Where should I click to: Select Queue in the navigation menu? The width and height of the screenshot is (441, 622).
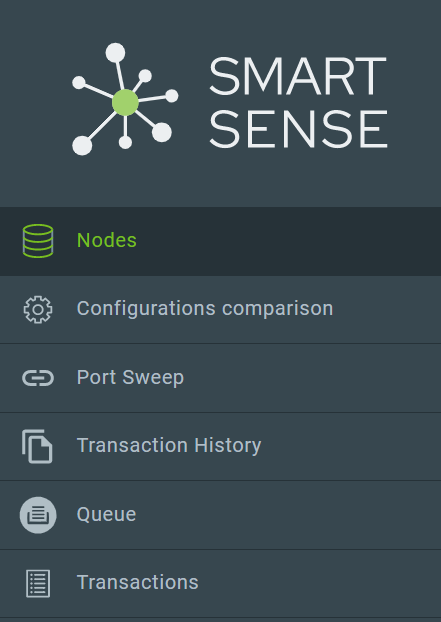point(220,515)
